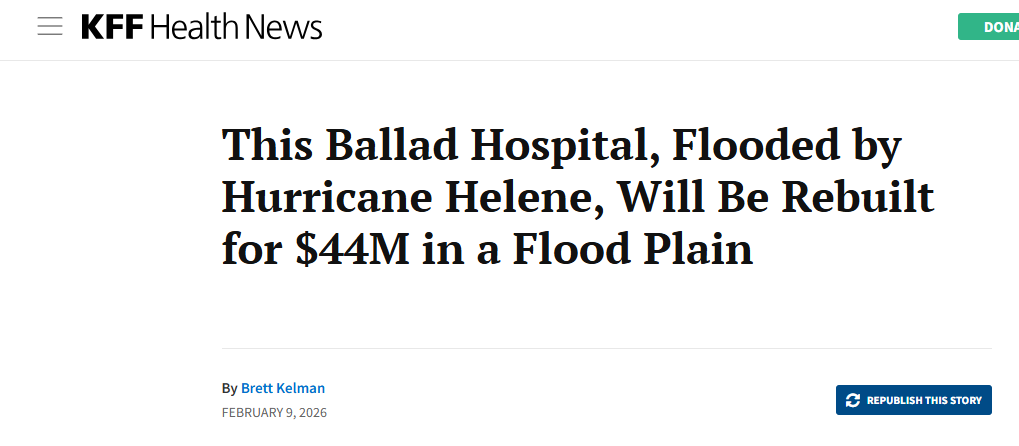
Task: Select the "Health News" logo text
Action: [237, 27]
